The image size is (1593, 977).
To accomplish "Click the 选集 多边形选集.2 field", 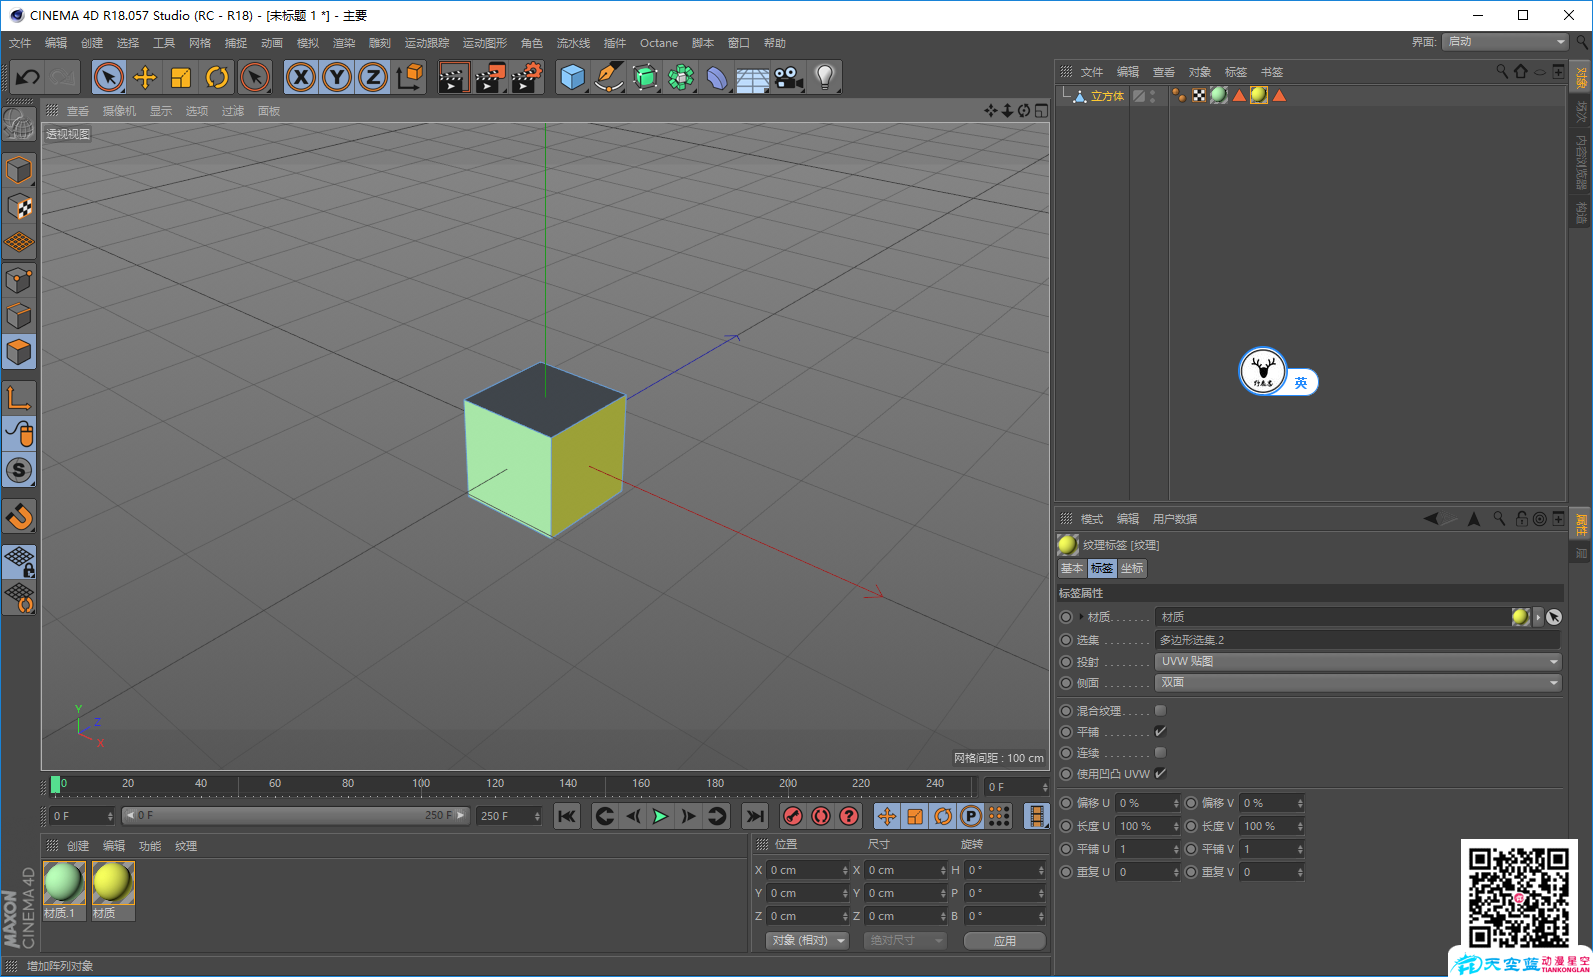I will click(x=1358, y=640).
